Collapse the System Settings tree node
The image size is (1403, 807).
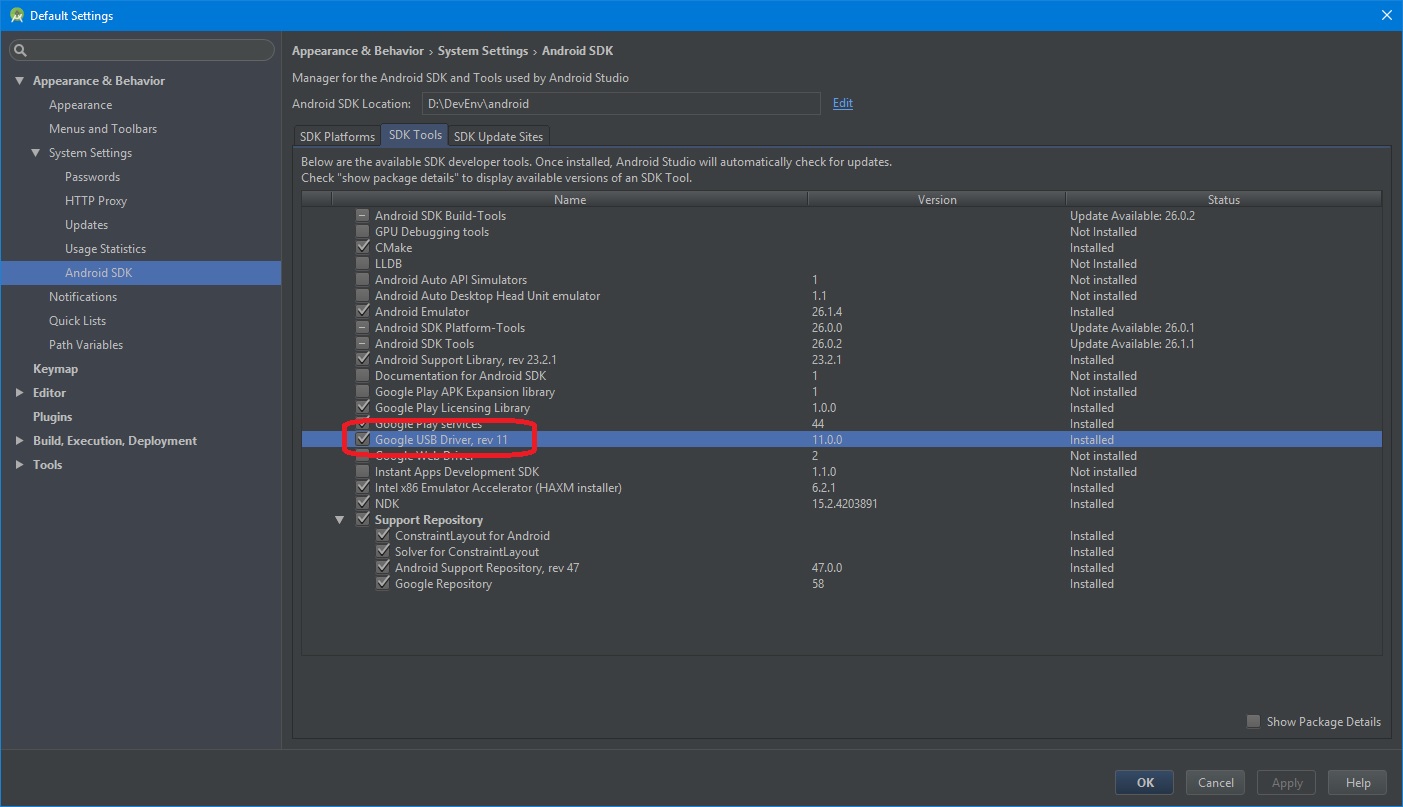click(35, 153)
